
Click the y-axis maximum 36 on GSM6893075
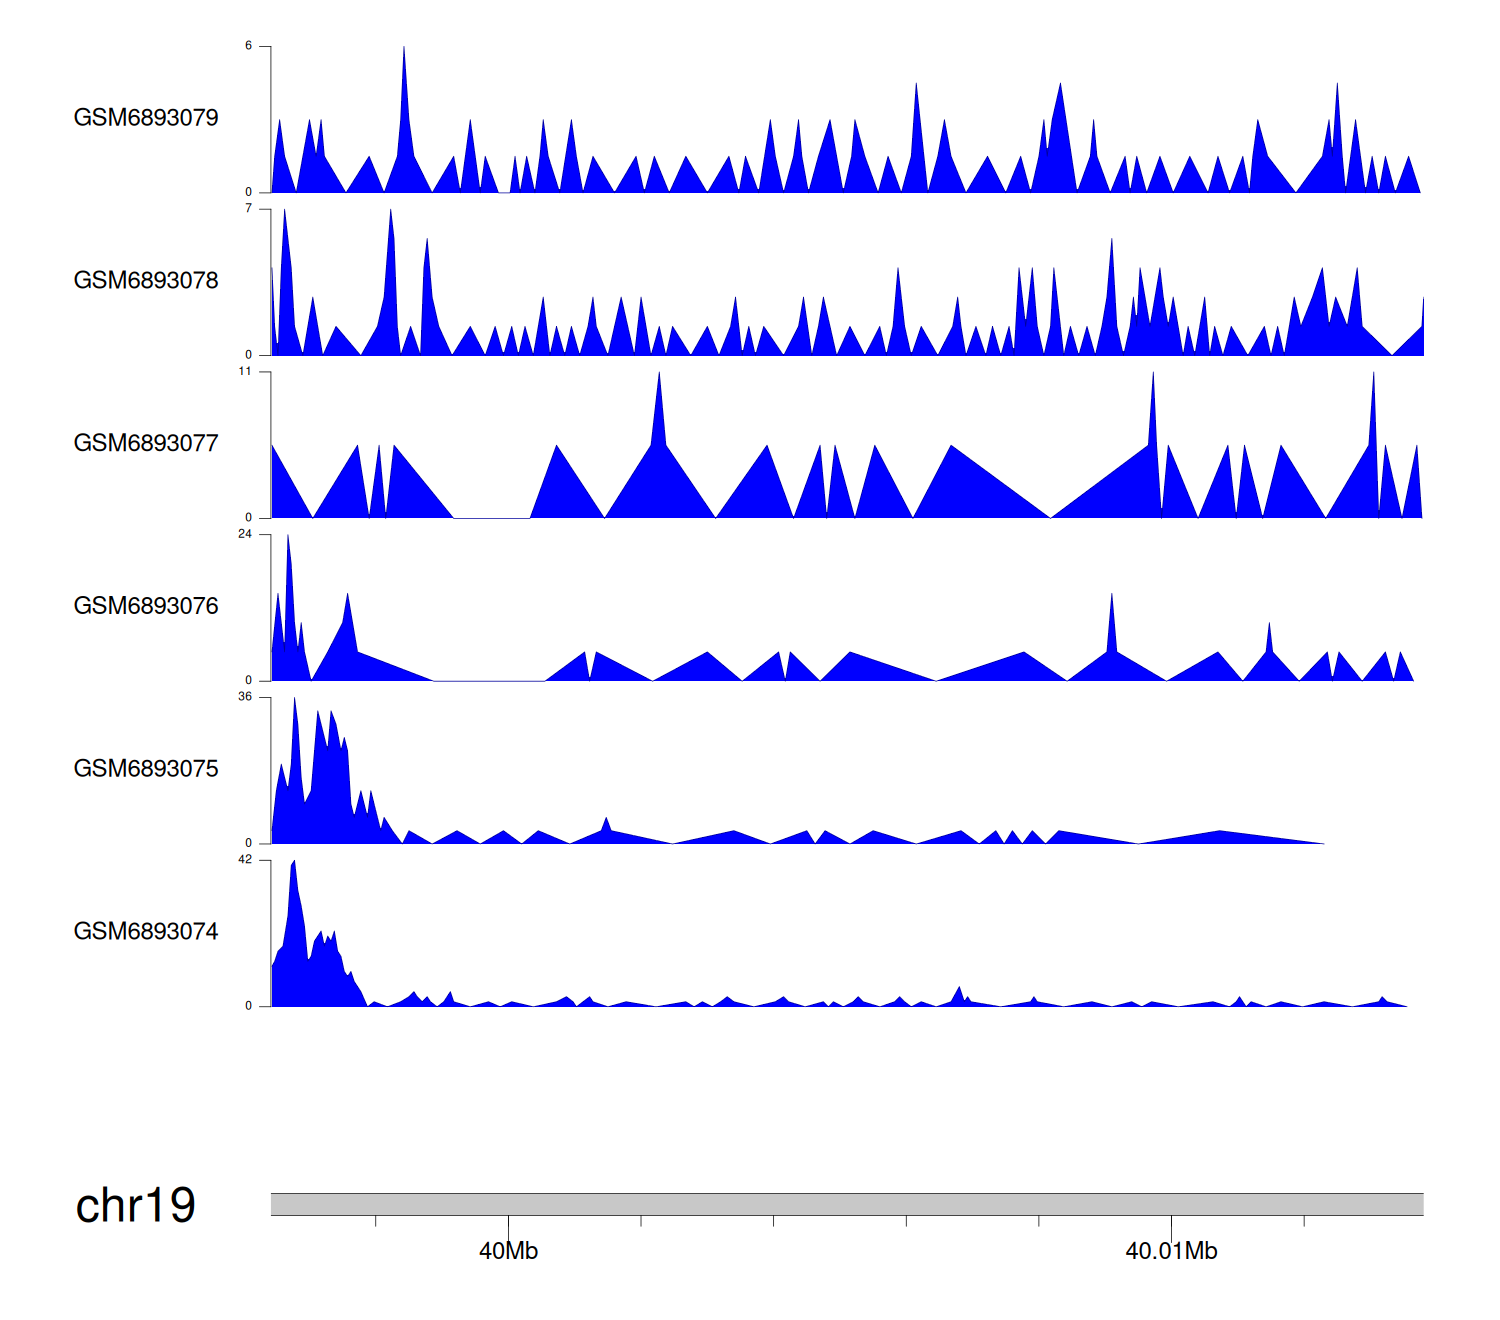point(245,697)
